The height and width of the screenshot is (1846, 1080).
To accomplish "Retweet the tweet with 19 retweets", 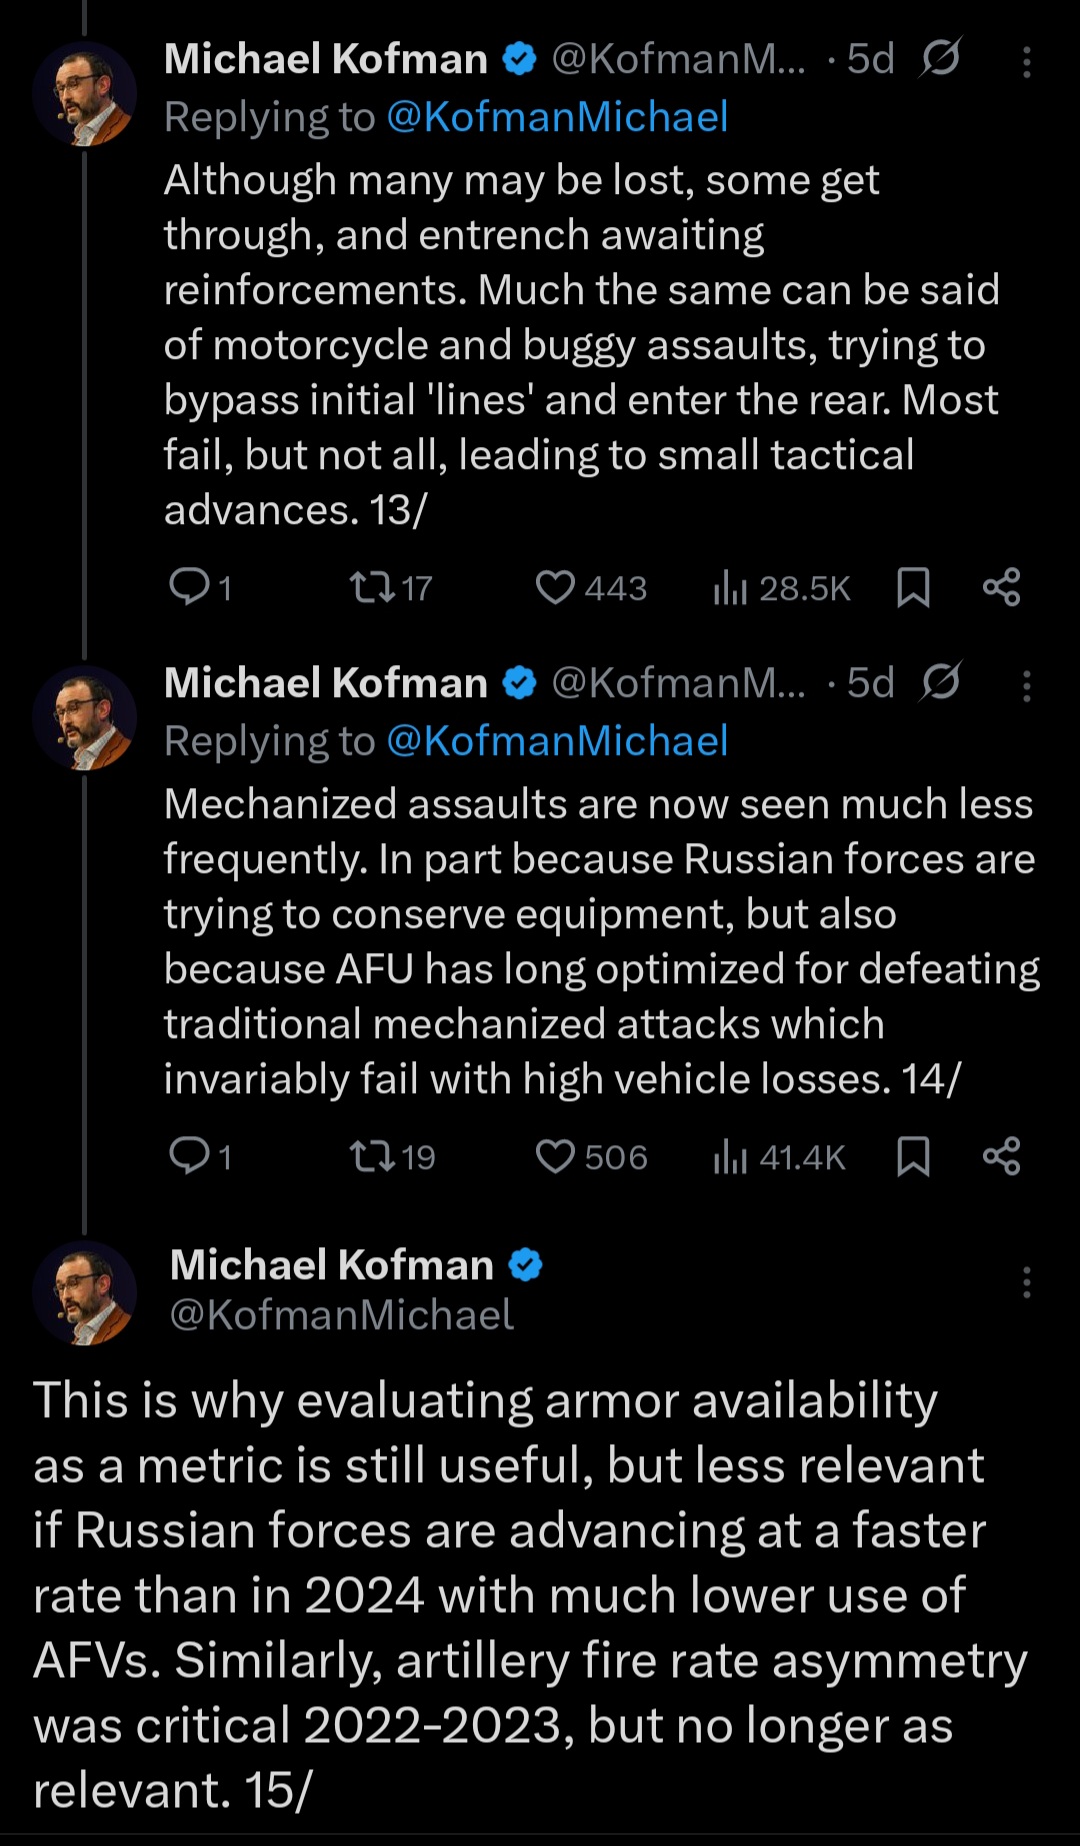I will pos(372,1156).
